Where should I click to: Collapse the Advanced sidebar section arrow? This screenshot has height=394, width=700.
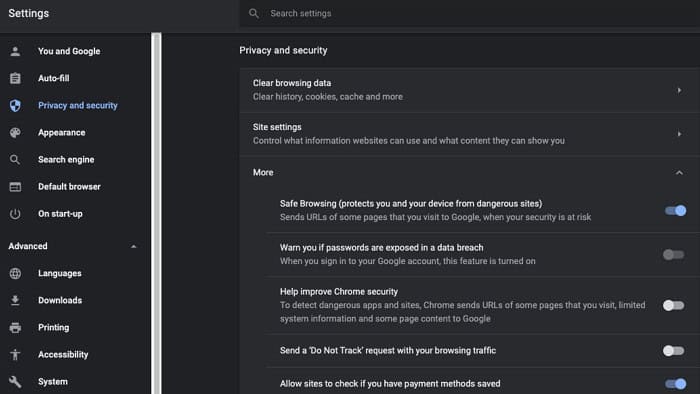[x=133, y=246]
